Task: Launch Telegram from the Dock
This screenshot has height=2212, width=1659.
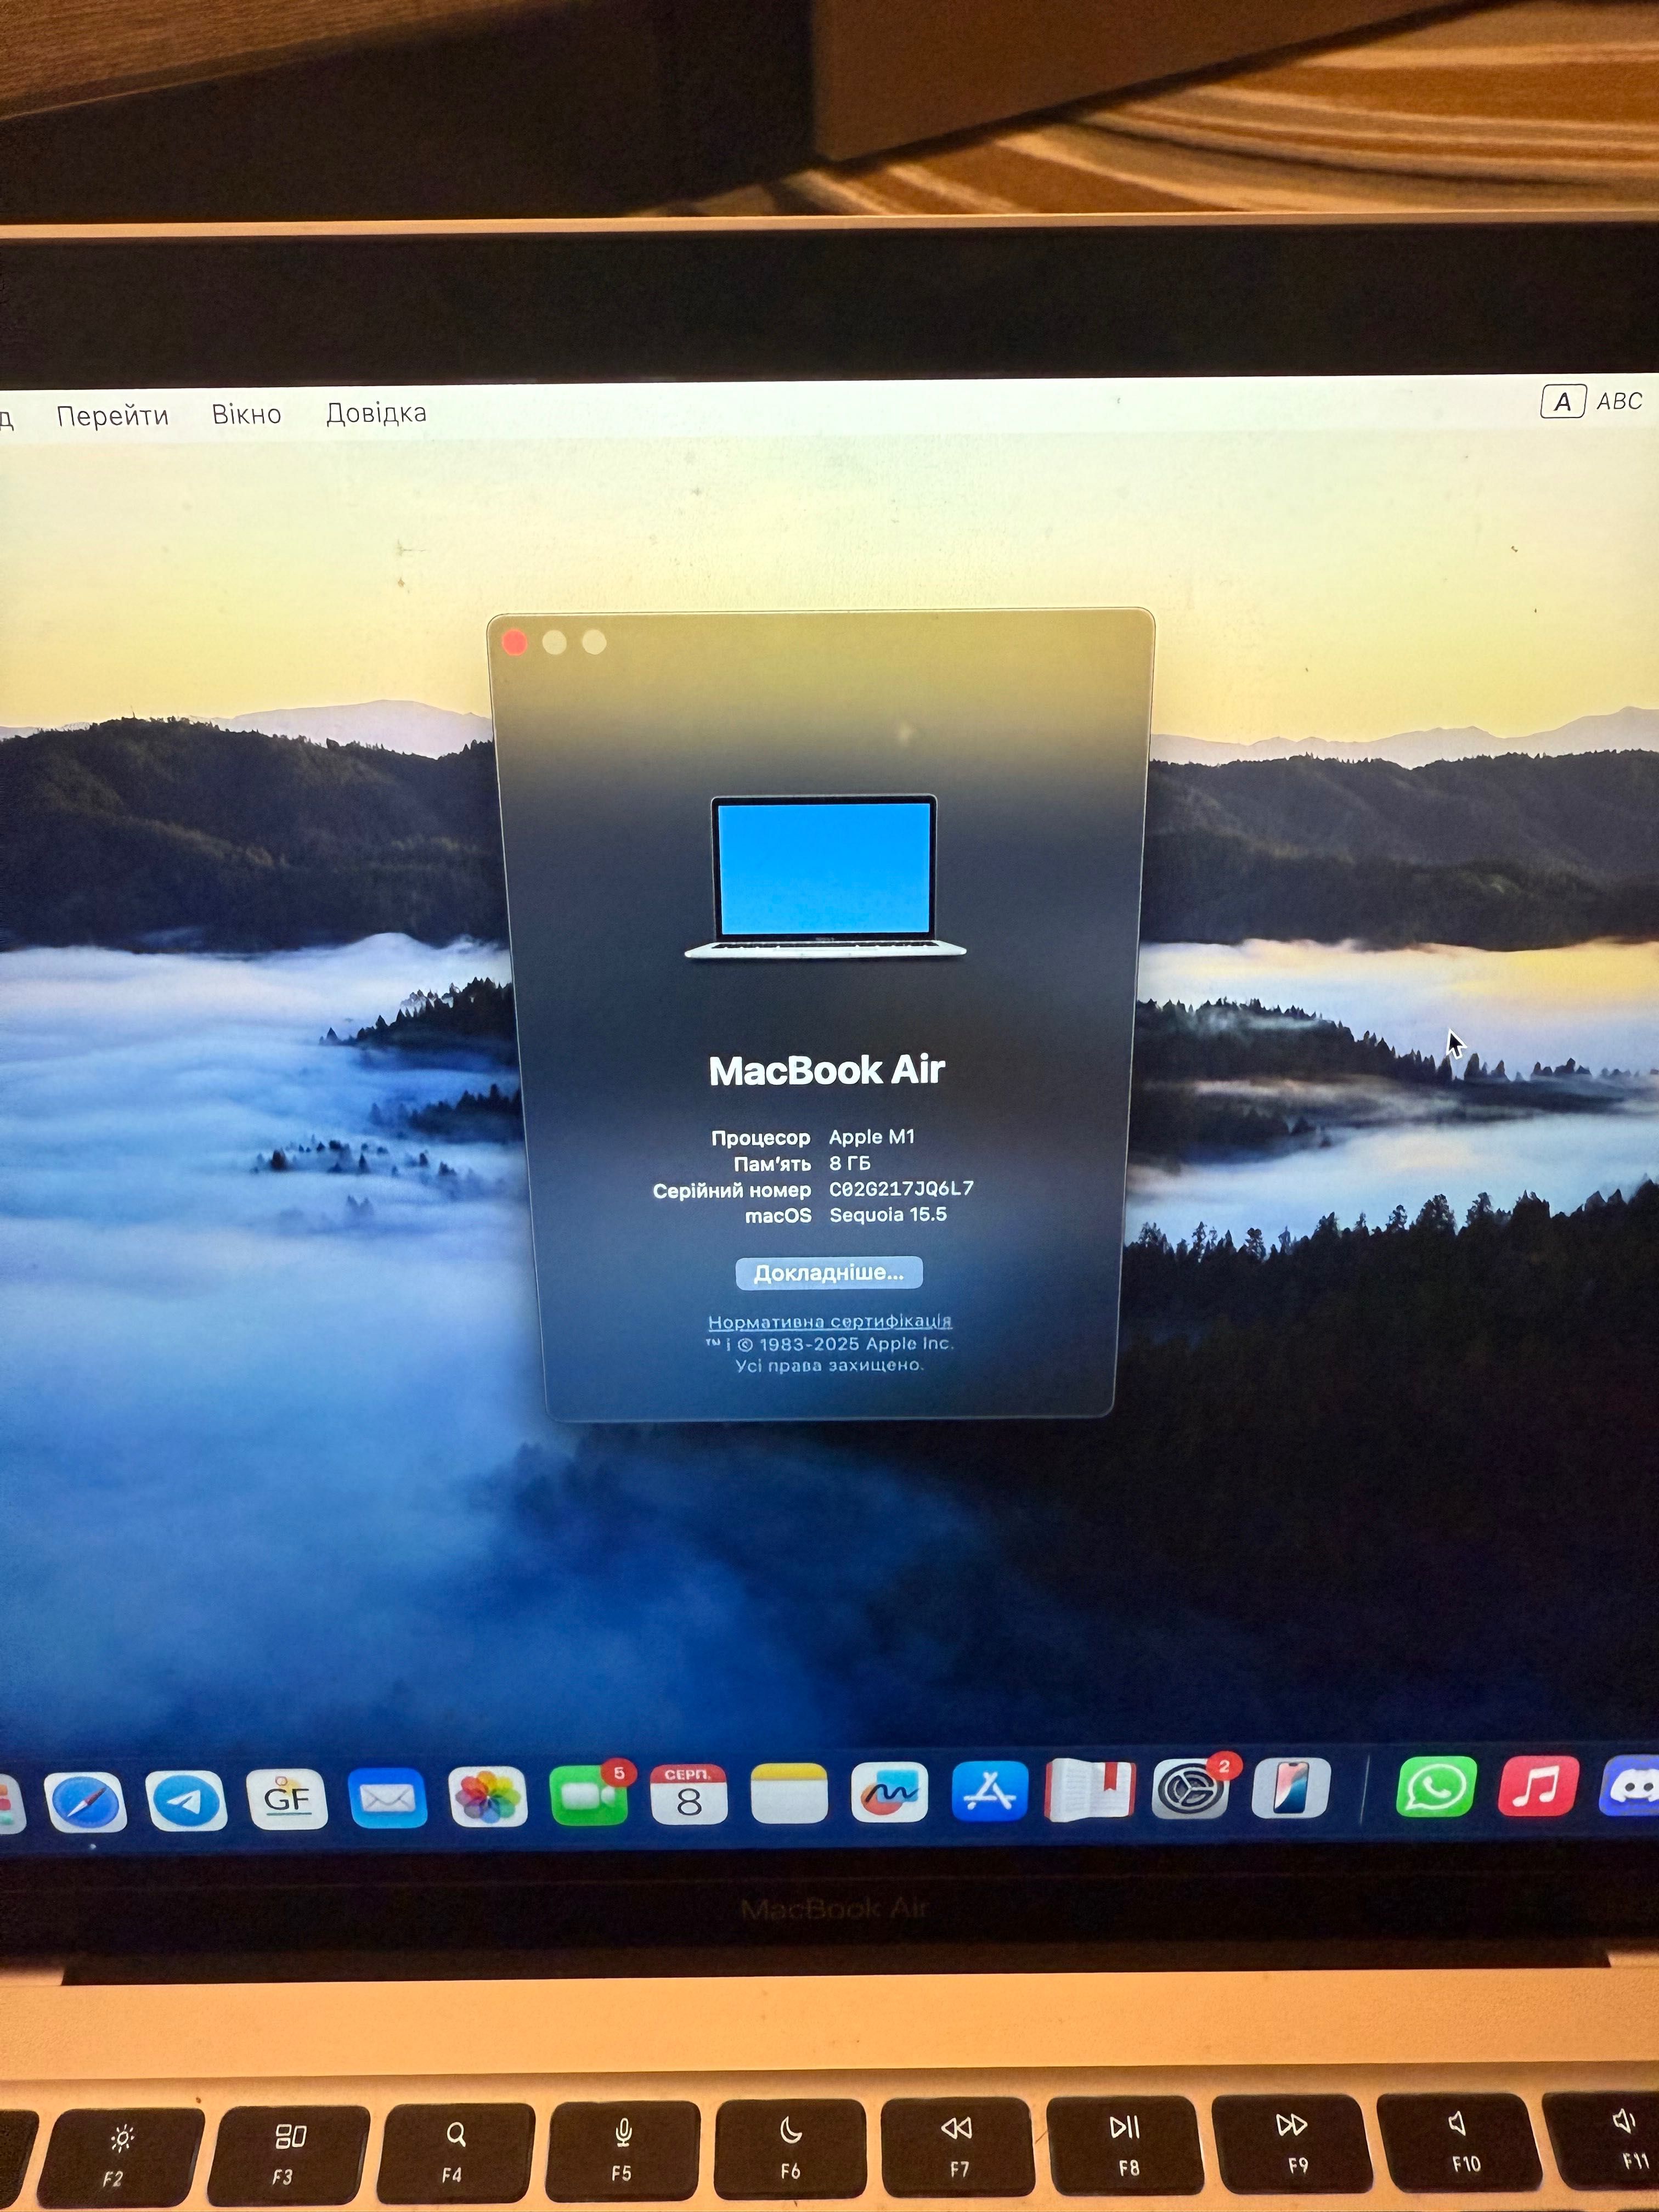Action: (186, 1800)
